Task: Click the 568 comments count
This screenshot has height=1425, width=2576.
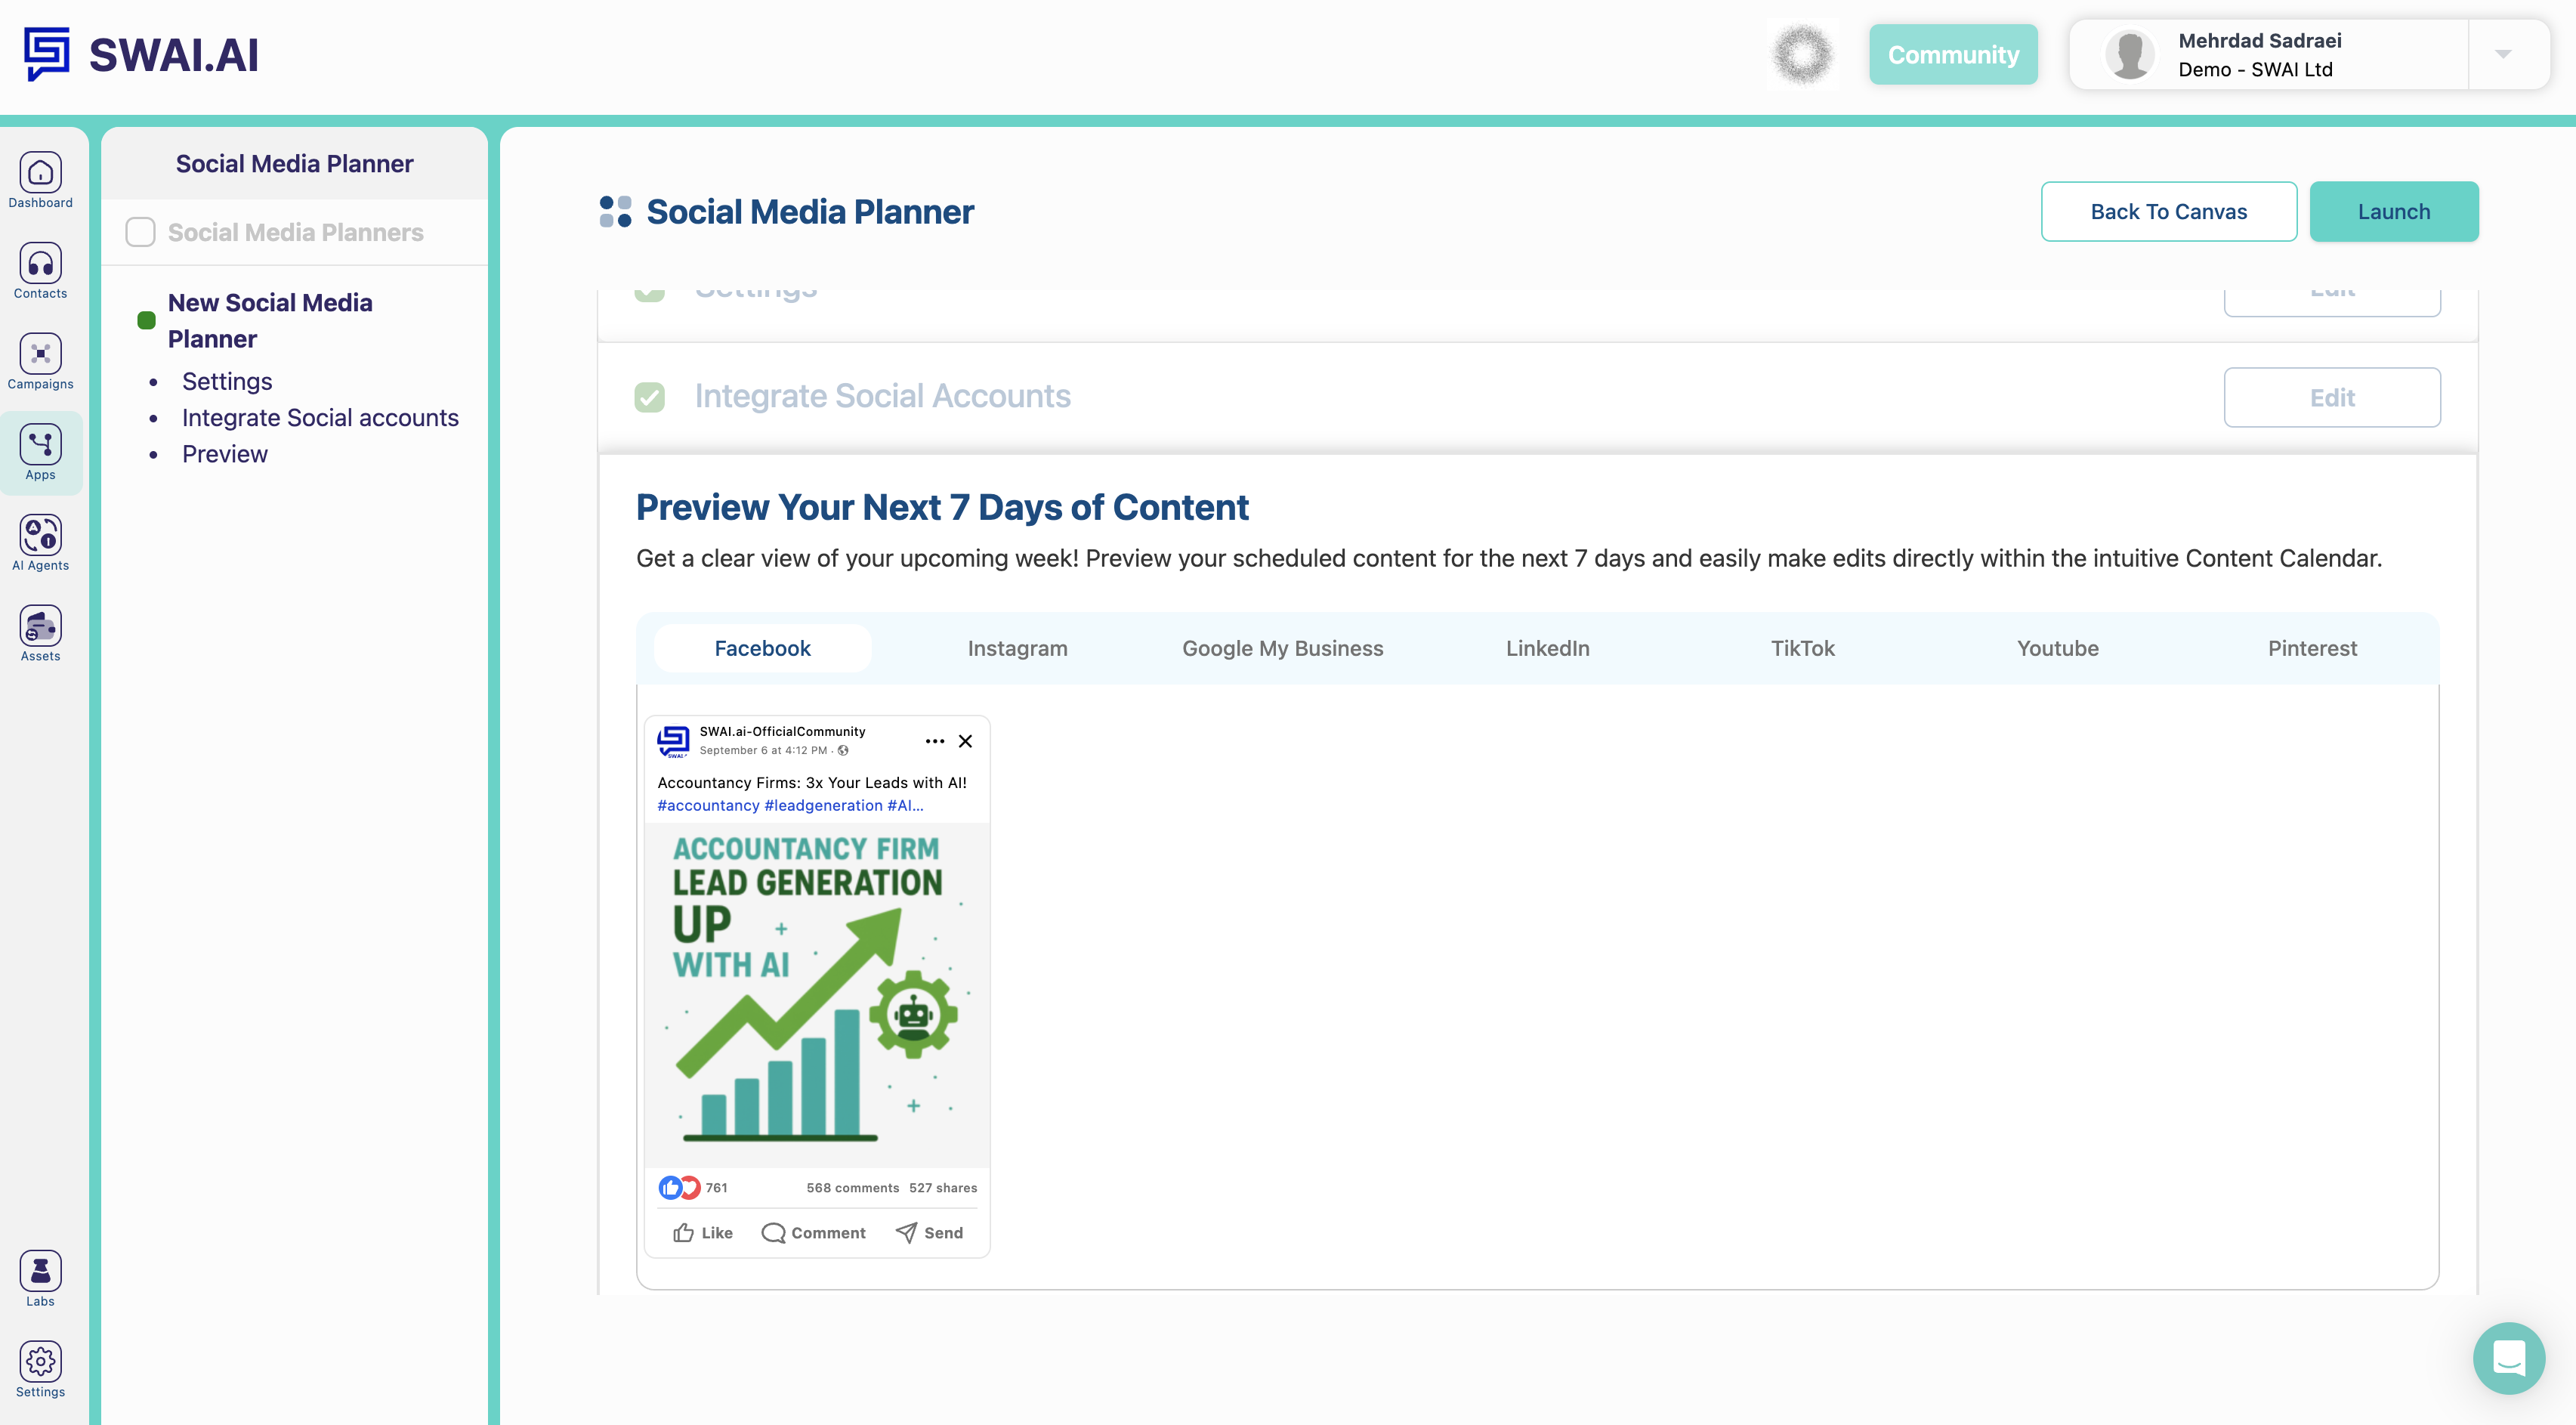Action: click(852, 1187)
